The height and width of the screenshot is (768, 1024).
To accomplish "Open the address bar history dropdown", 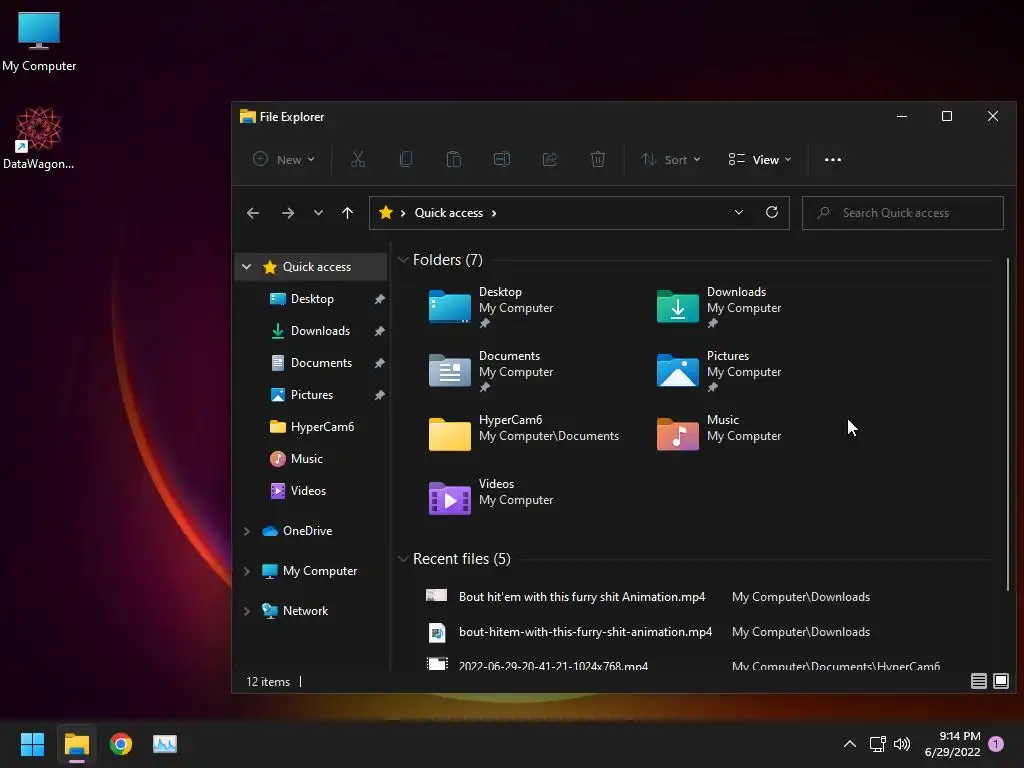I will coord(739,212).
